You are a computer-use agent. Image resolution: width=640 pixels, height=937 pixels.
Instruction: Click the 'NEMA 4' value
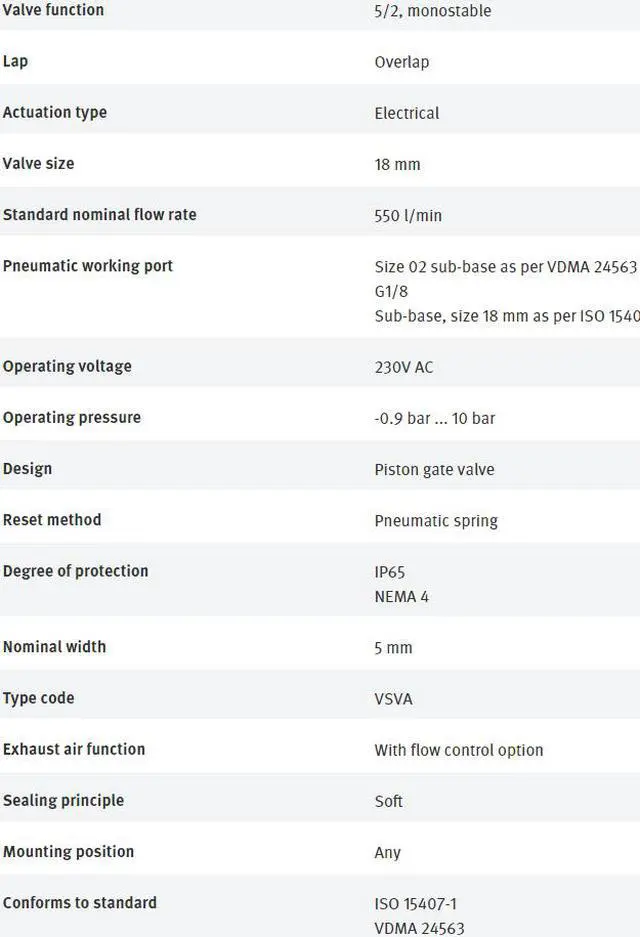coord(402,596)
